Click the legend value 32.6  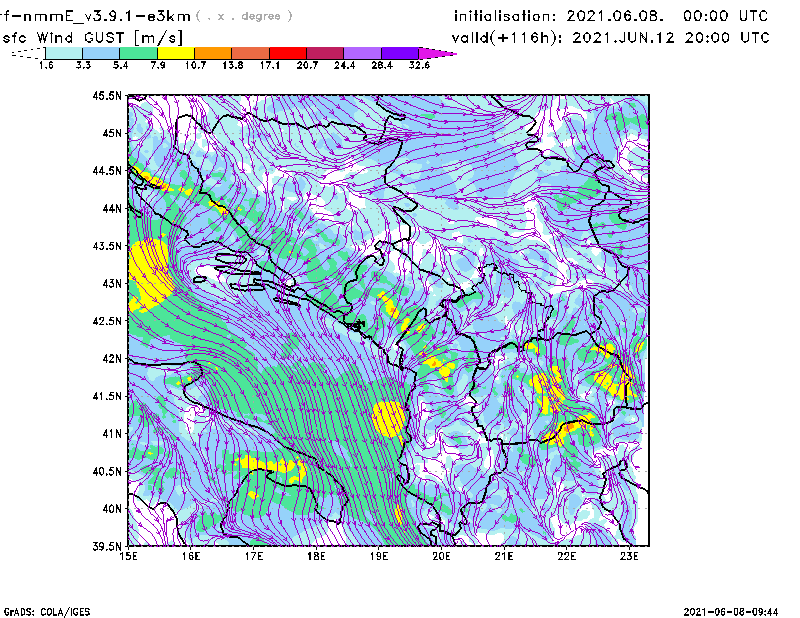click(419, 65)
